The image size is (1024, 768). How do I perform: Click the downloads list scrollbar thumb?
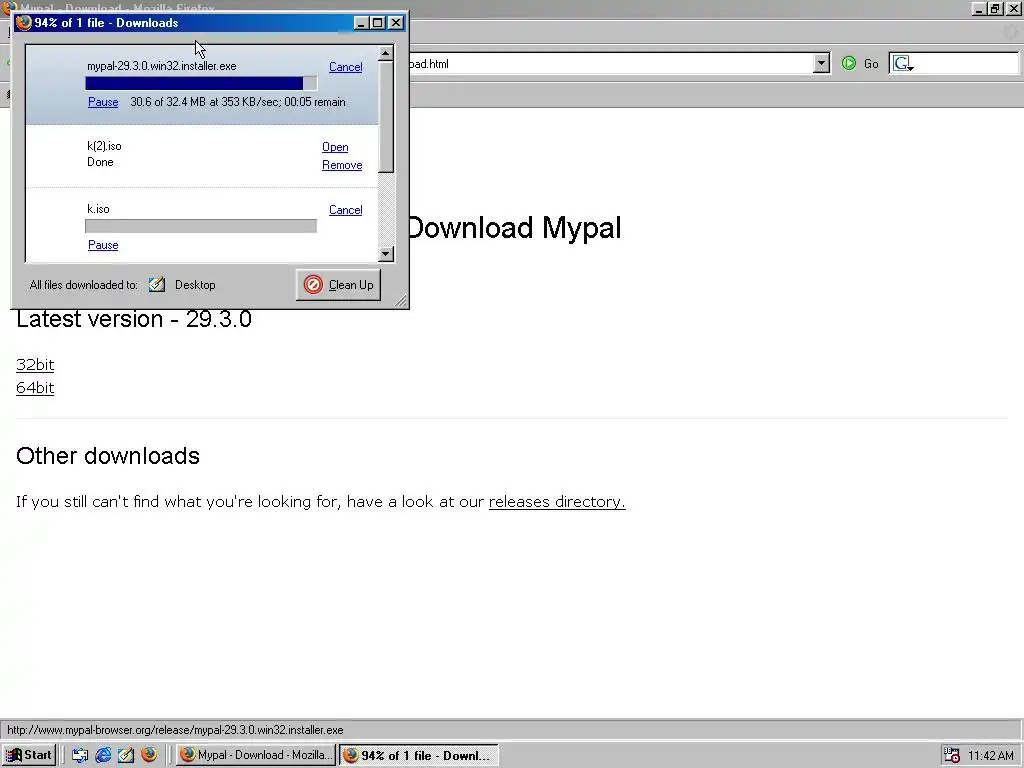point(386,117)
